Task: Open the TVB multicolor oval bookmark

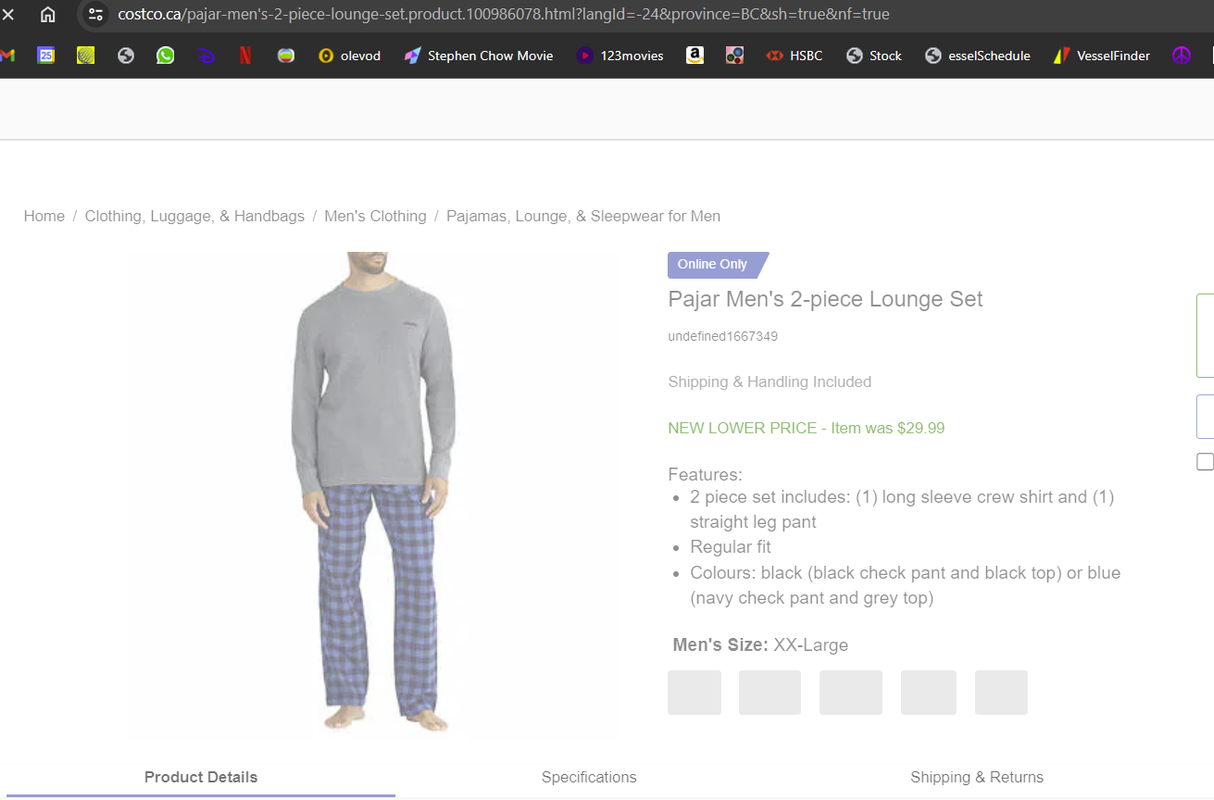Action: pyautogui.click(x=286, y=56)
